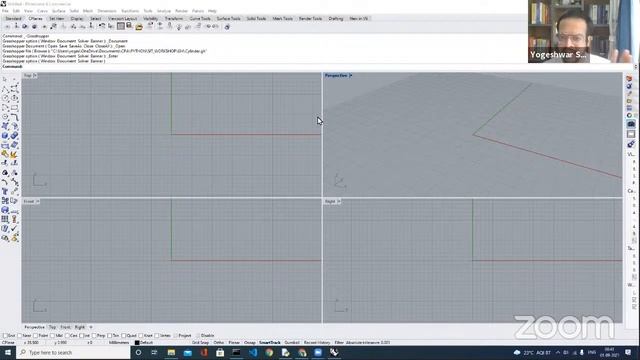Viewport: 640px width, 360px height.
Task: Open File Explorer from taskbar
Action: tap(171, 352)
